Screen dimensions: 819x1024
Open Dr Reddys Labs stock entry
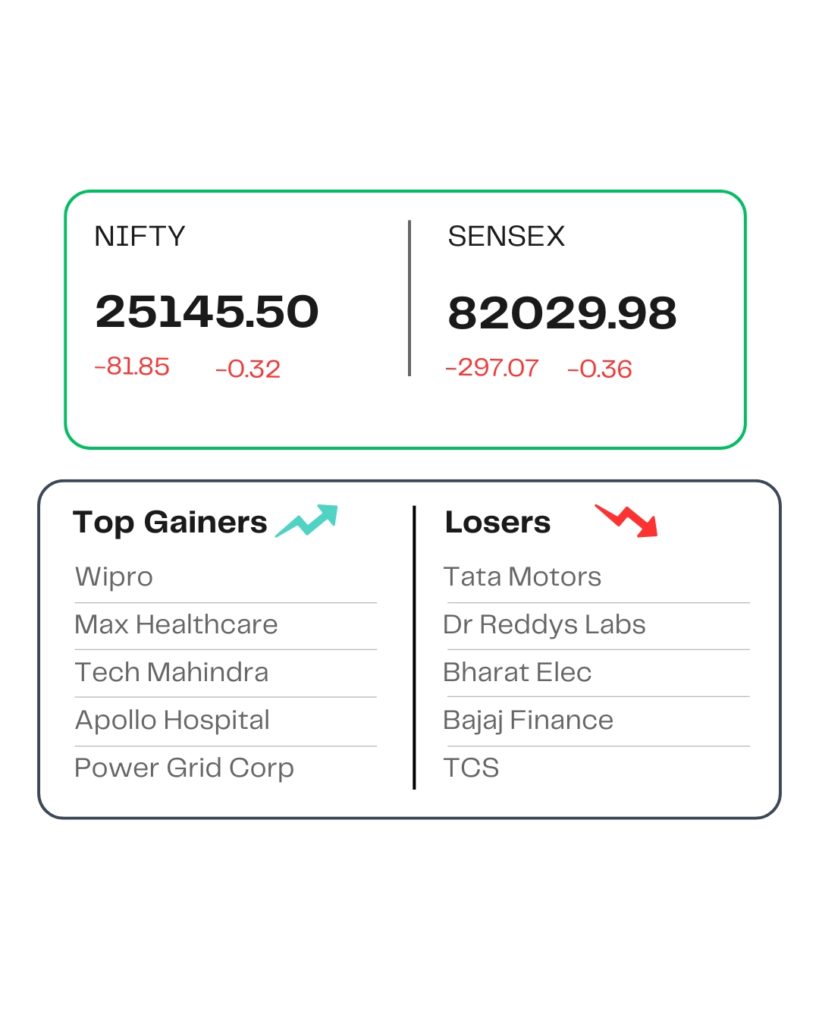pos(544,625)
